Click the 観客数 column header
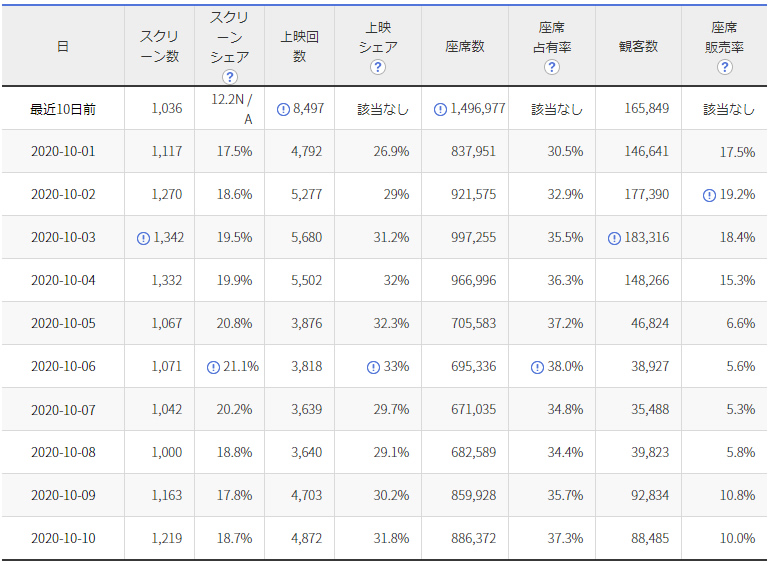The image size is (772, 566). (x=638, y=47)
